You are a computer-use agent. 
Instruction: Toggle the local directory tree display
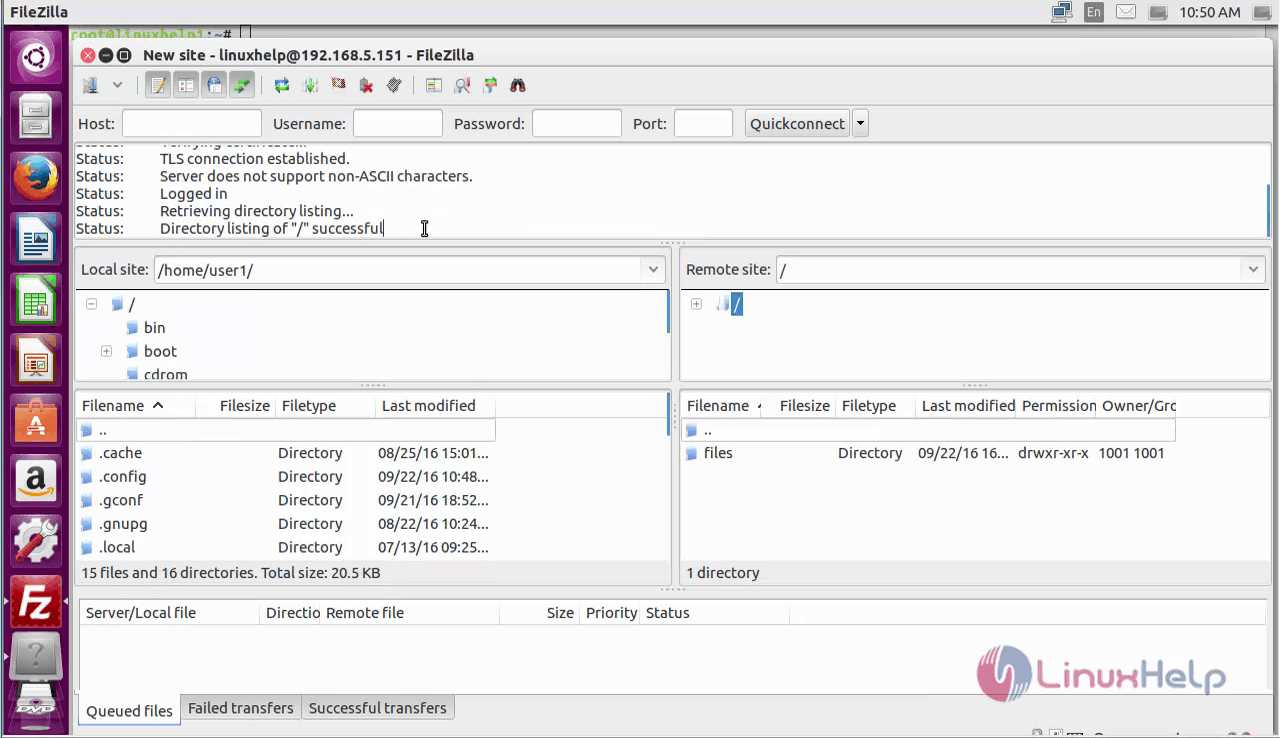186,85
